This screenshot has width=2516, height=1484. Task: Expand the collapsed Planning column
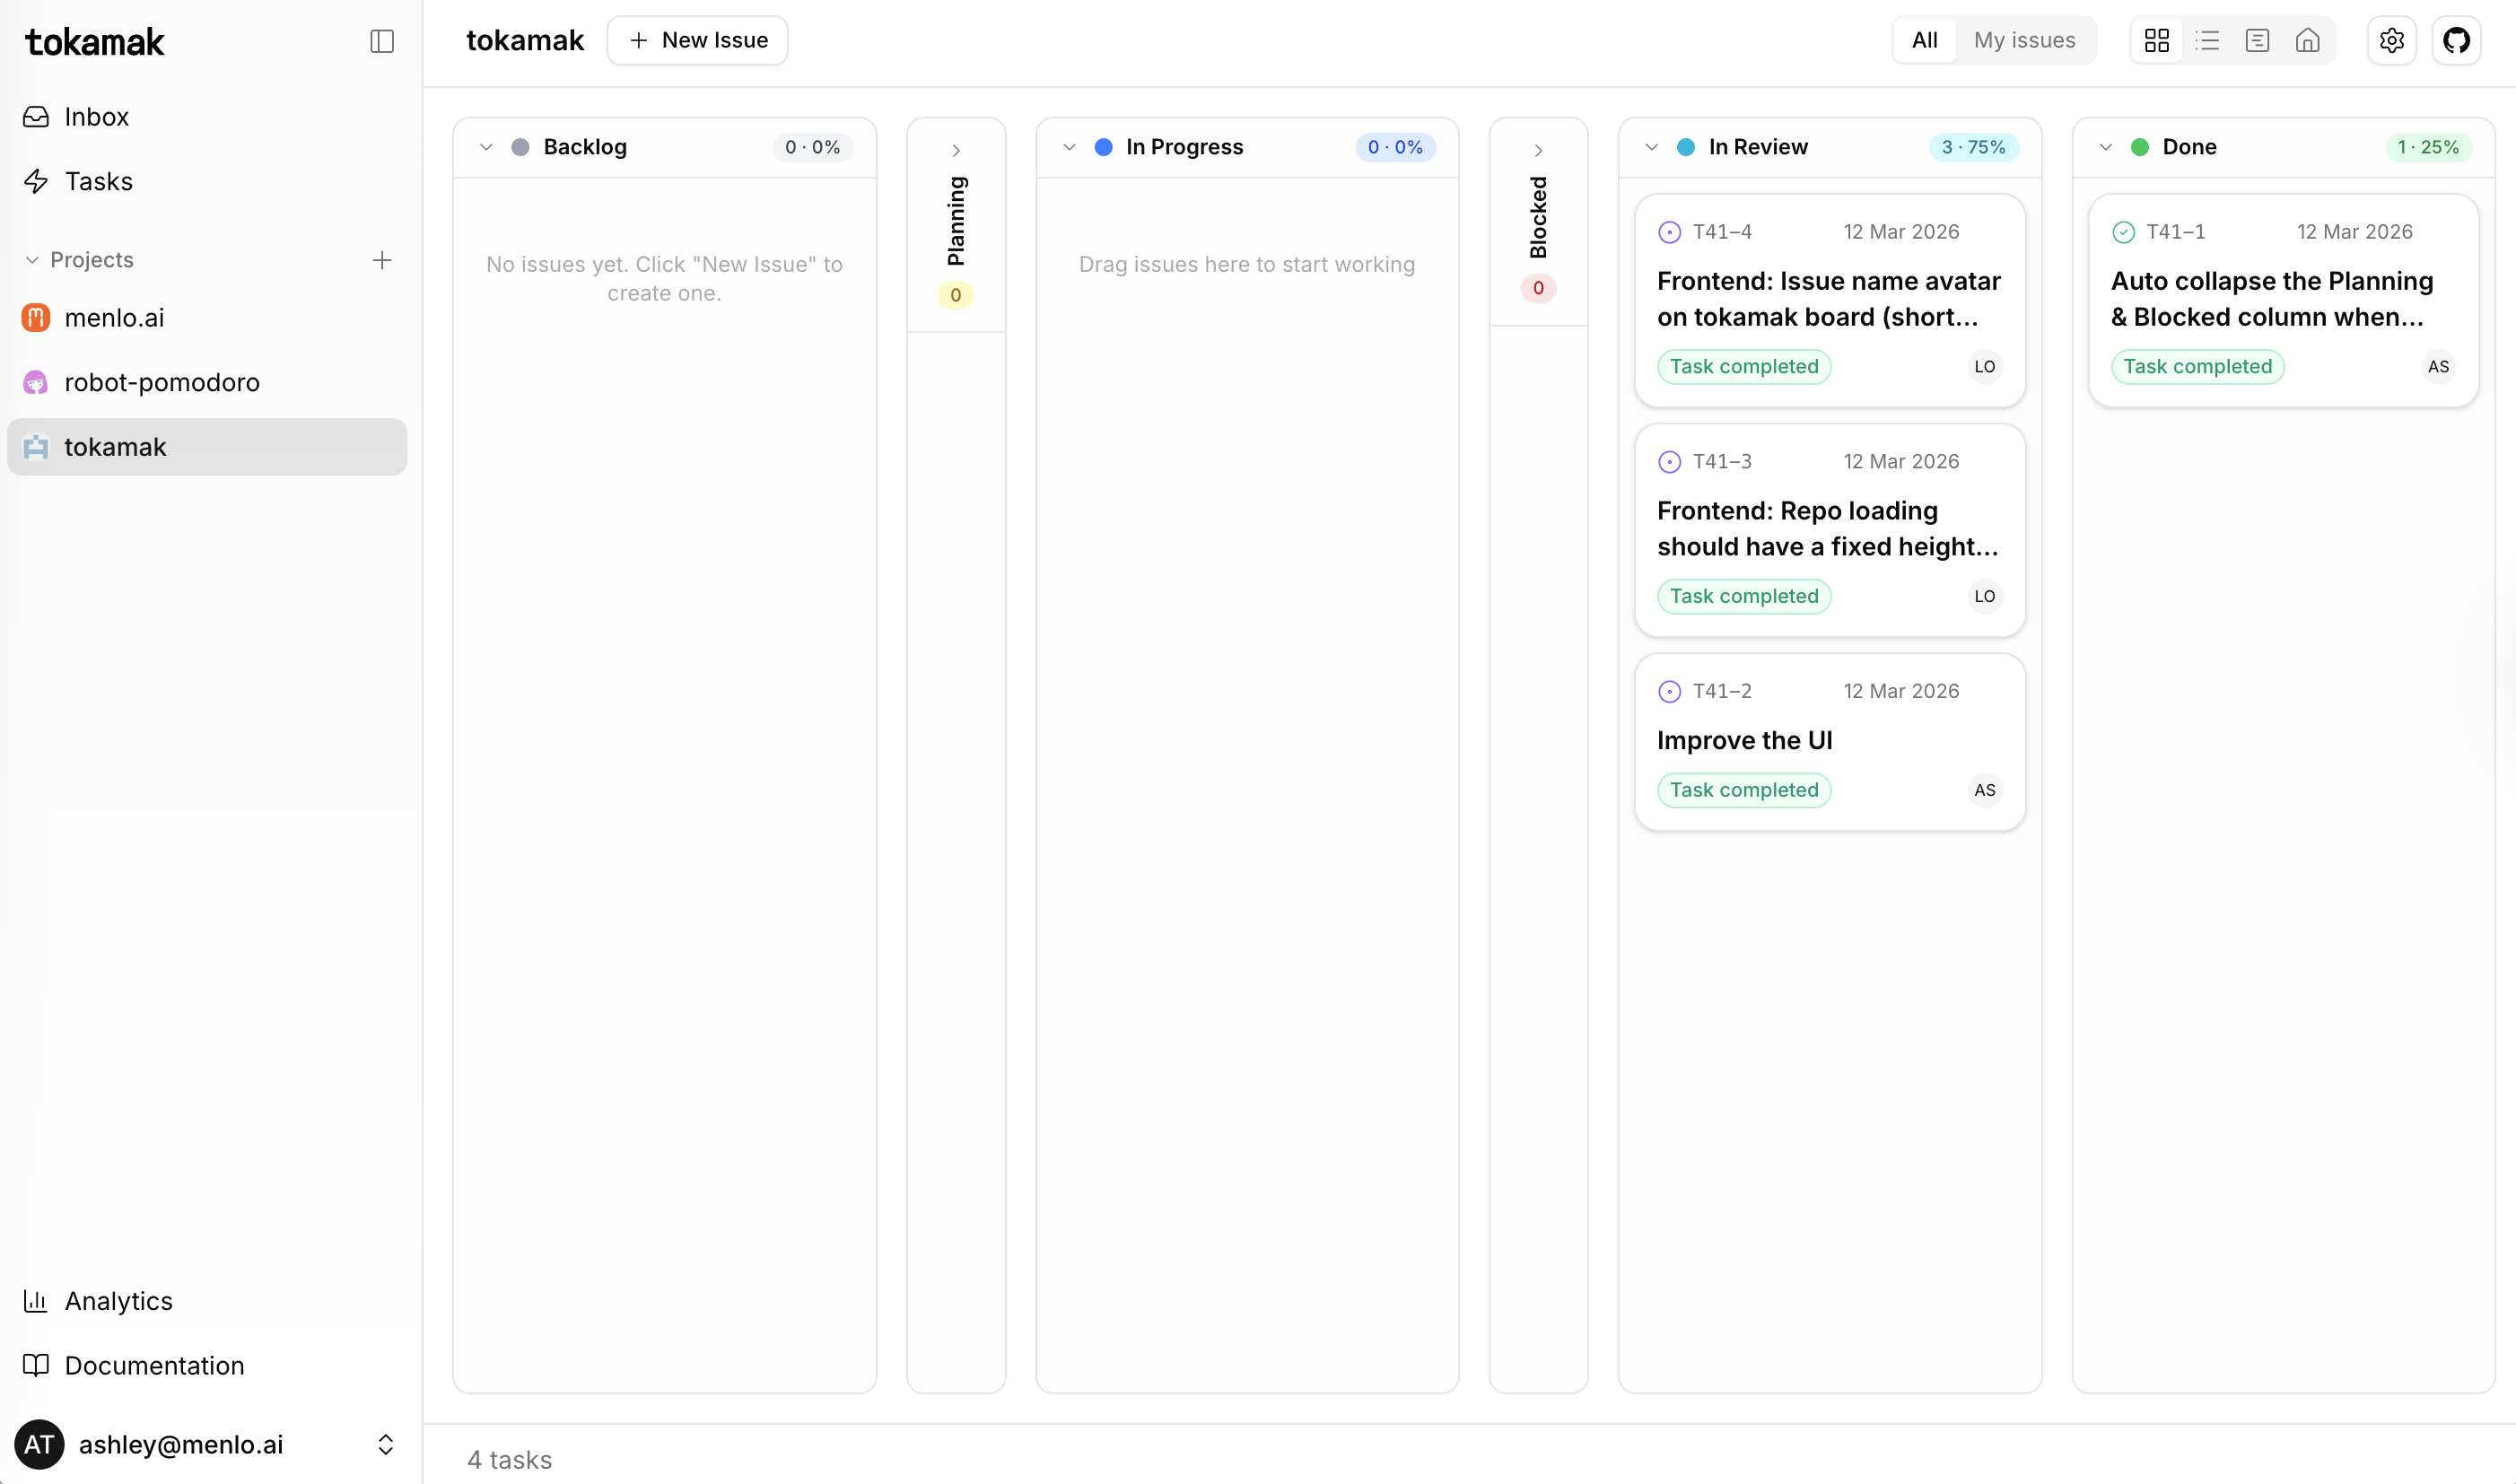coord(955,151)
